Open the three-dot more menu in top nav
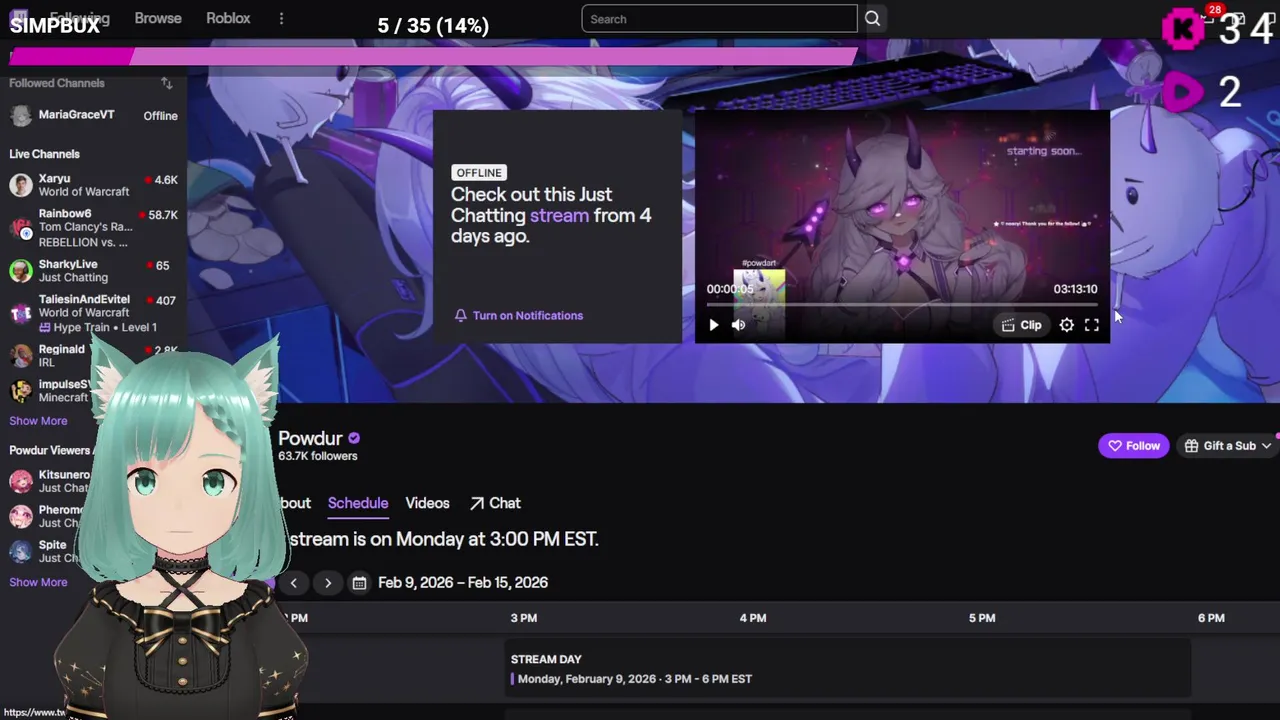 click(x=281, y=19)
